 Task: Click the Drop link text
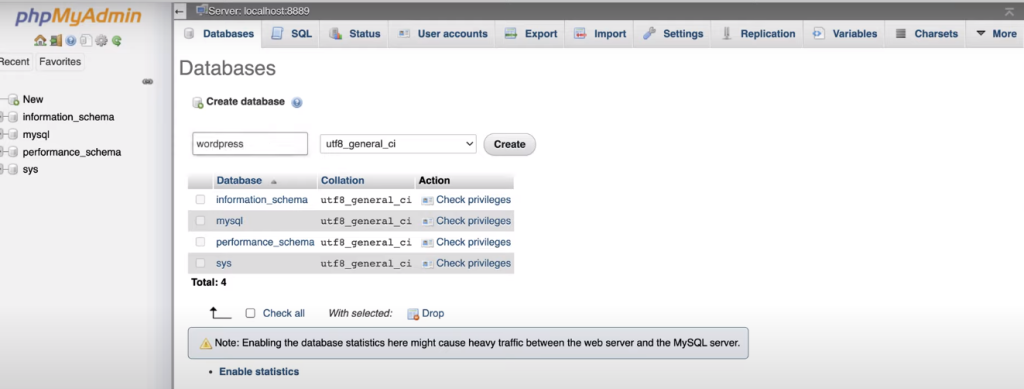pyautogui.click(x=433, y=313)
